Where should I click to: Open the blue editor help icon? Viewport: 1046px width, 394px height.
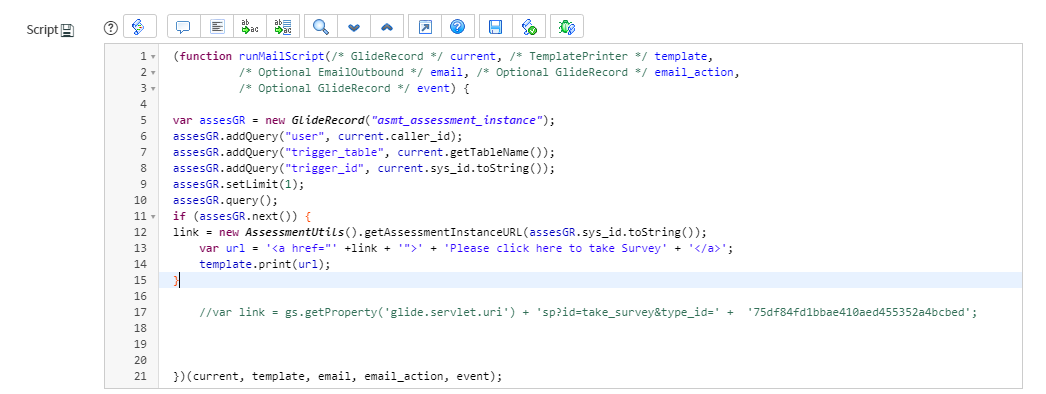coord(458,27)
